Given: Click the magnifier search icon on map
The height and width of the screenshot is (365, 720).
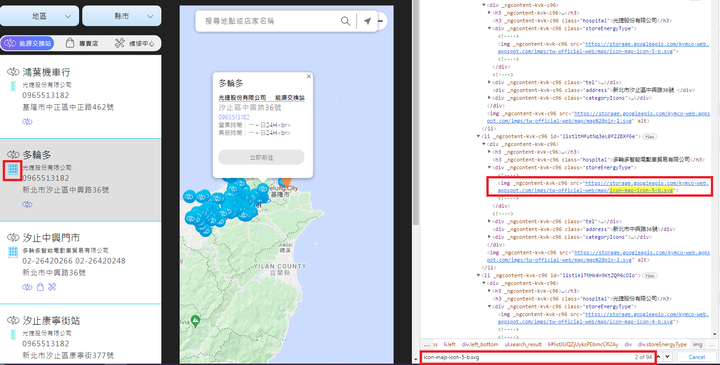Looking at the screenshot, I should [345, 21].
